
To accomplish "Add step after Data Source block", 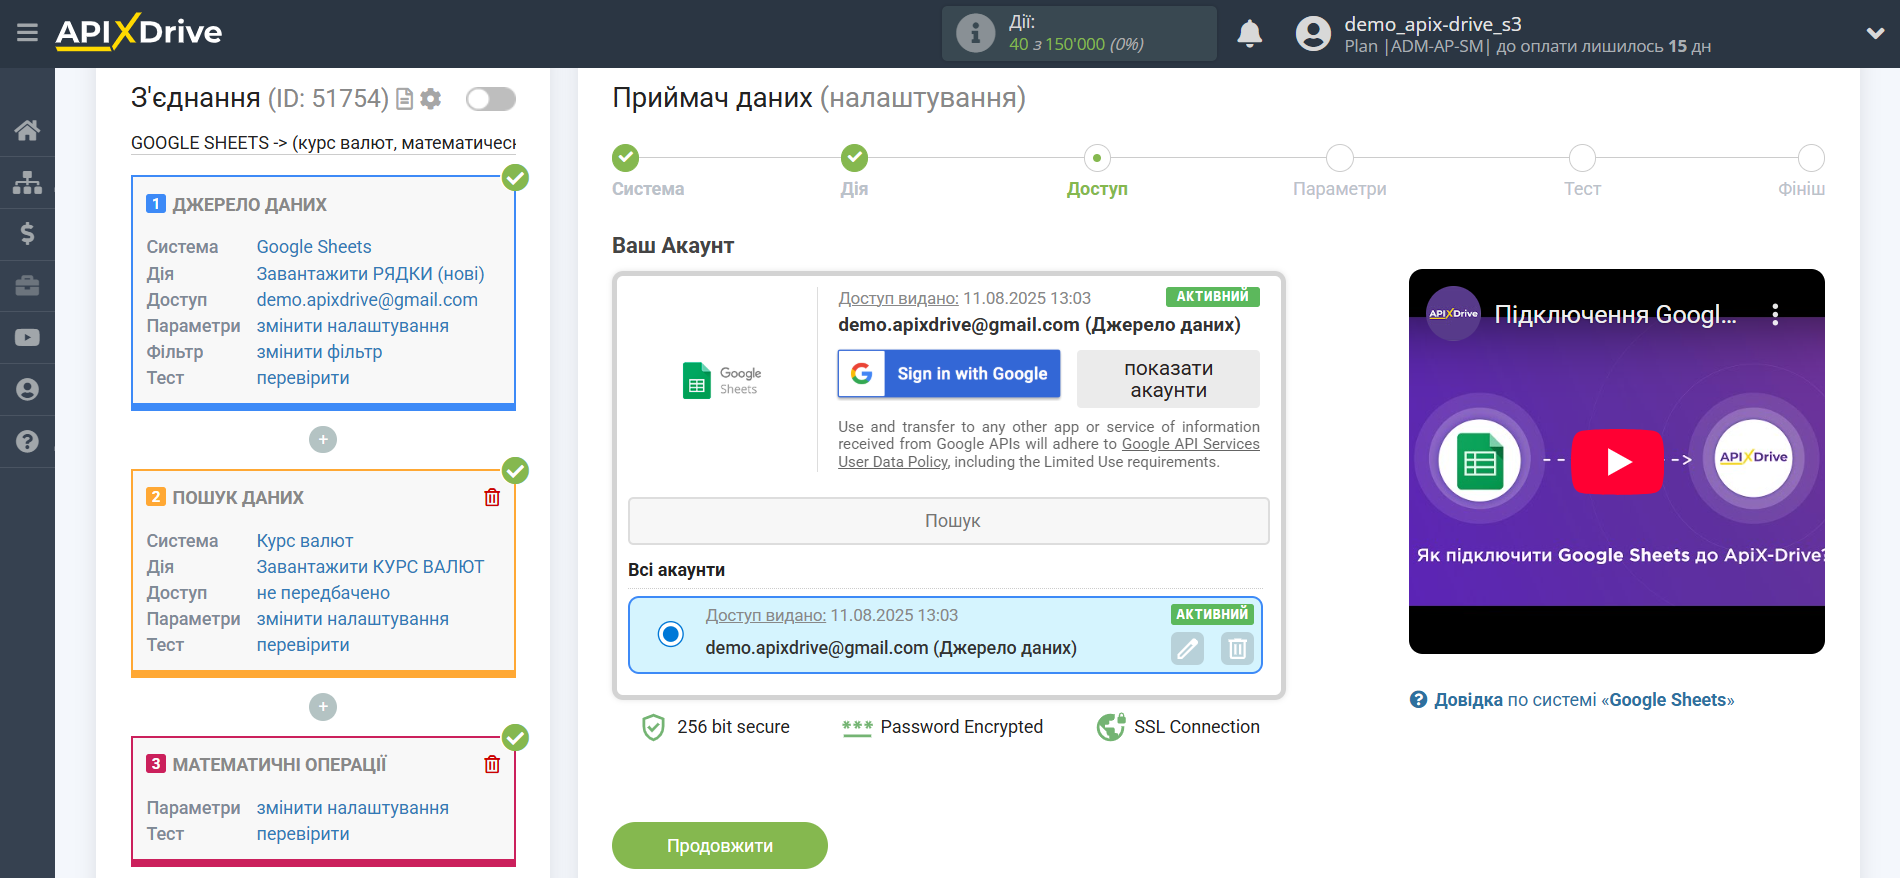I will pyautogui.click(x=323, y=440).
